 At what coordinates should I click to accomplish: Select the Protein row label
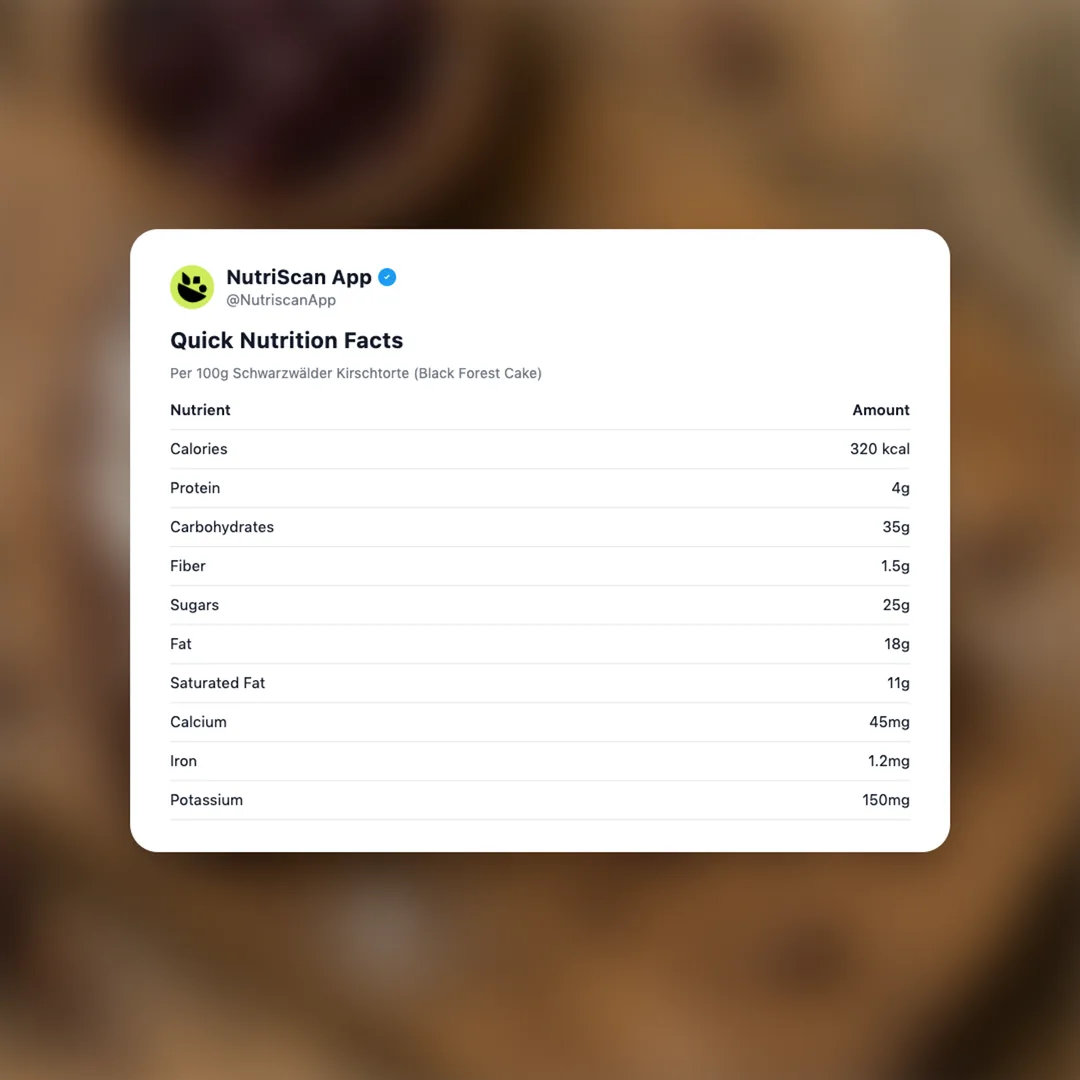195,488
